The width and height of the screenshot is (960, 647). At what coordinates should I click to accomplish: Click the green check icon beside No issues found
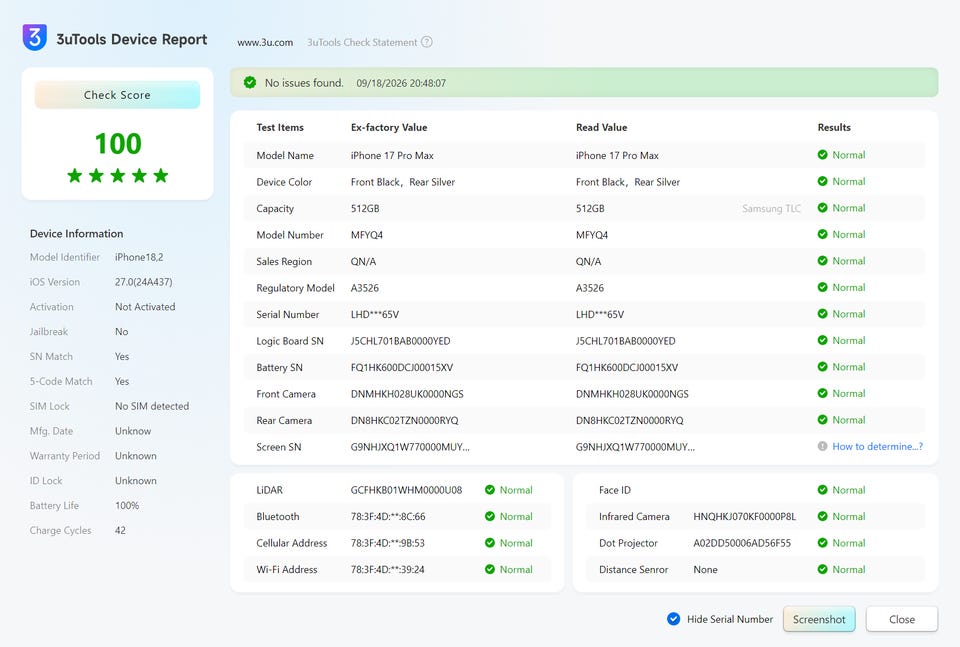coord(250,82)
